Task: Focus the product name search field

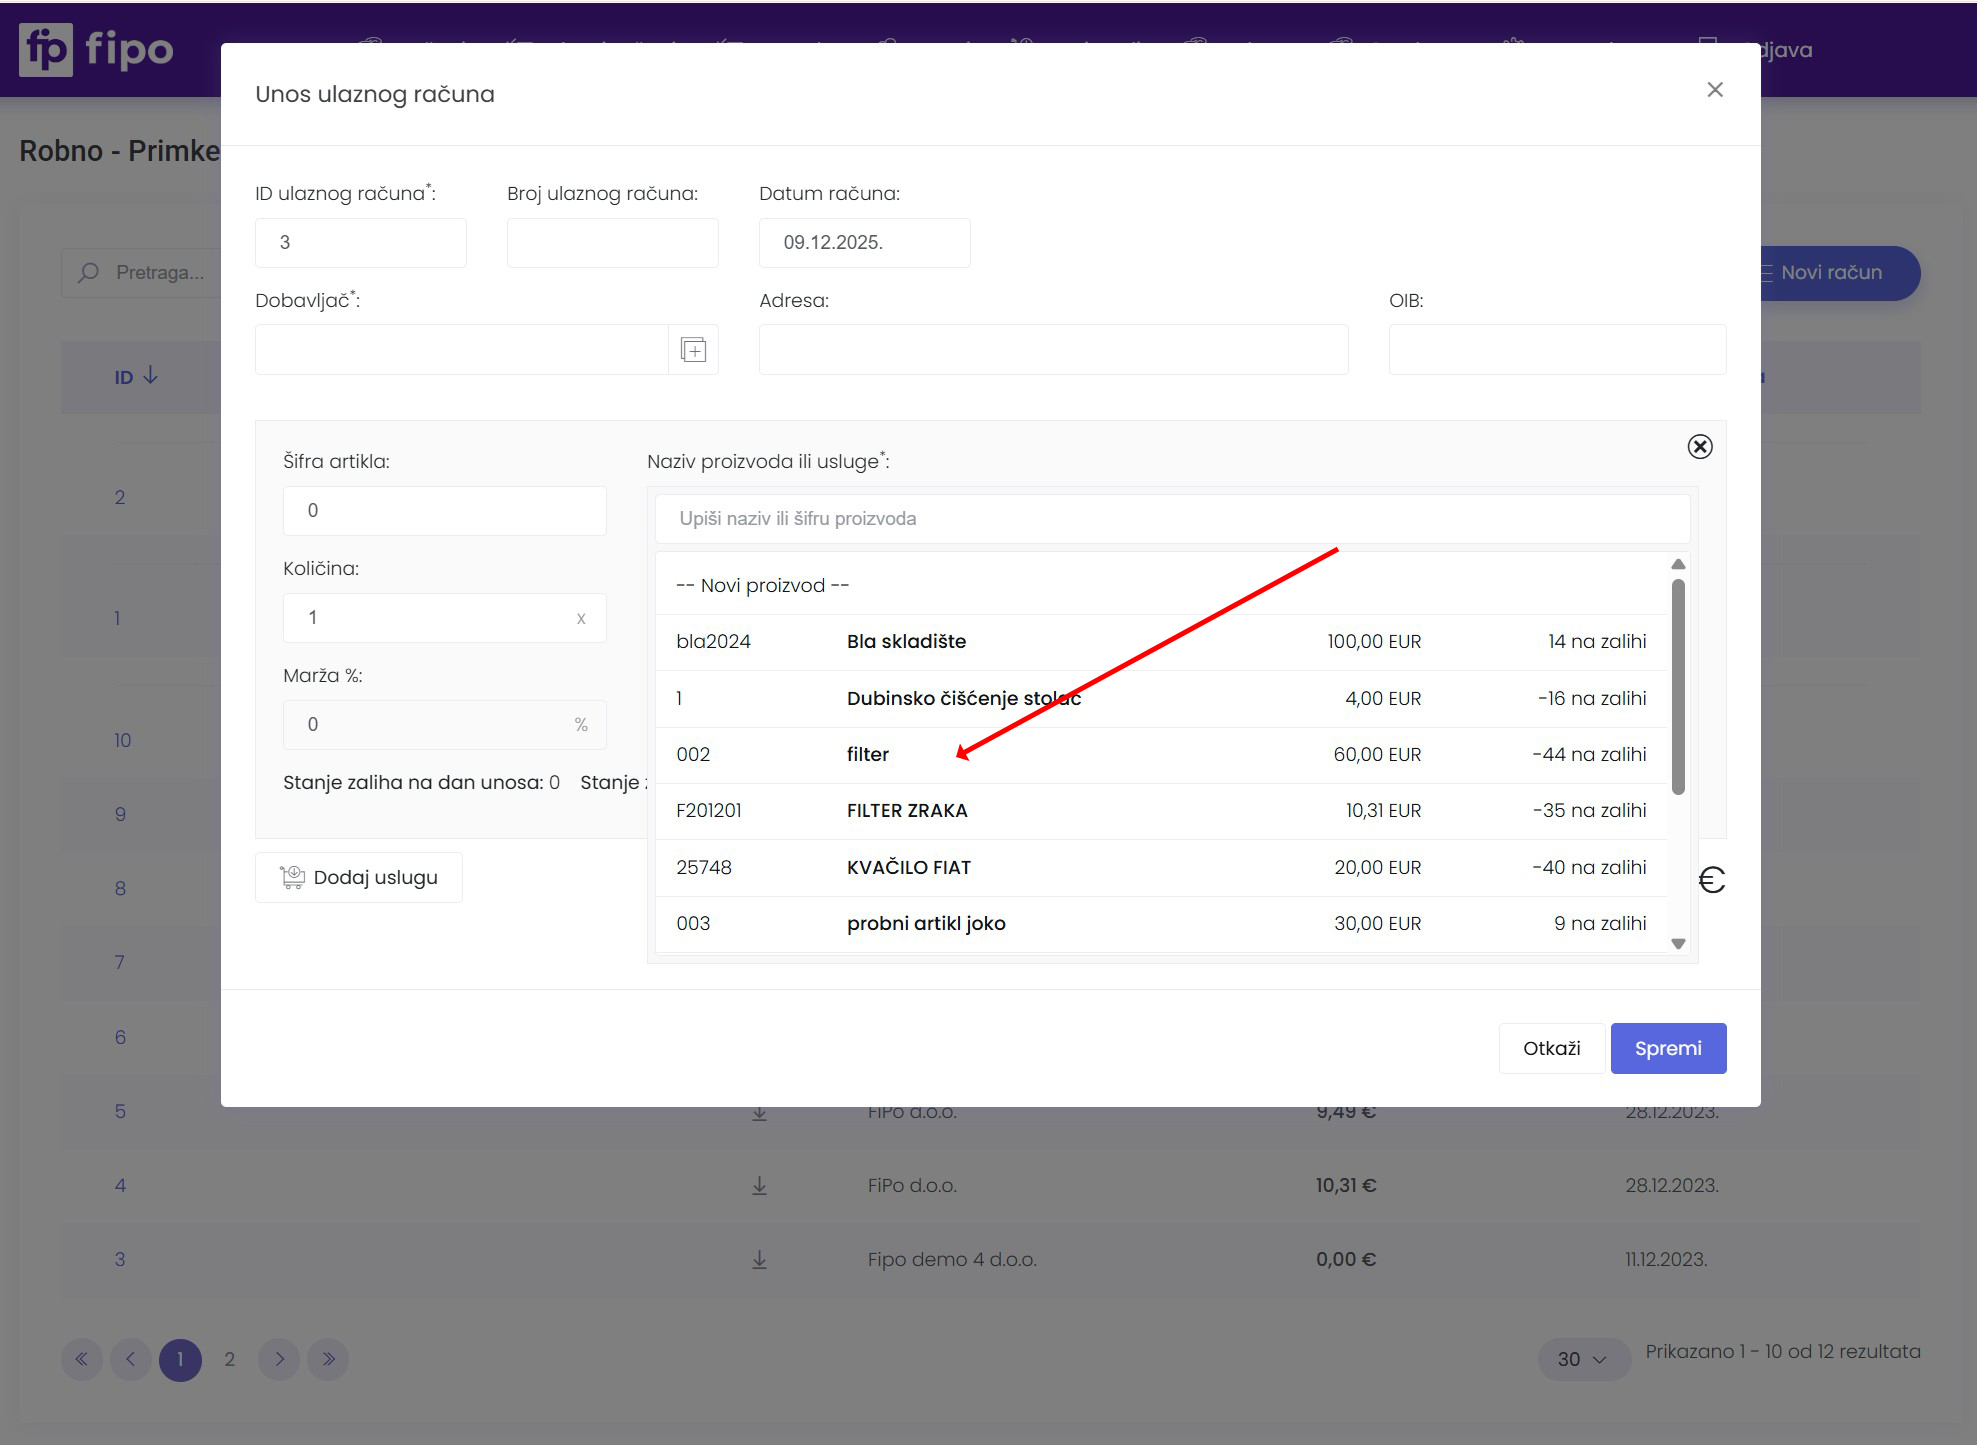Action: 1170,519
